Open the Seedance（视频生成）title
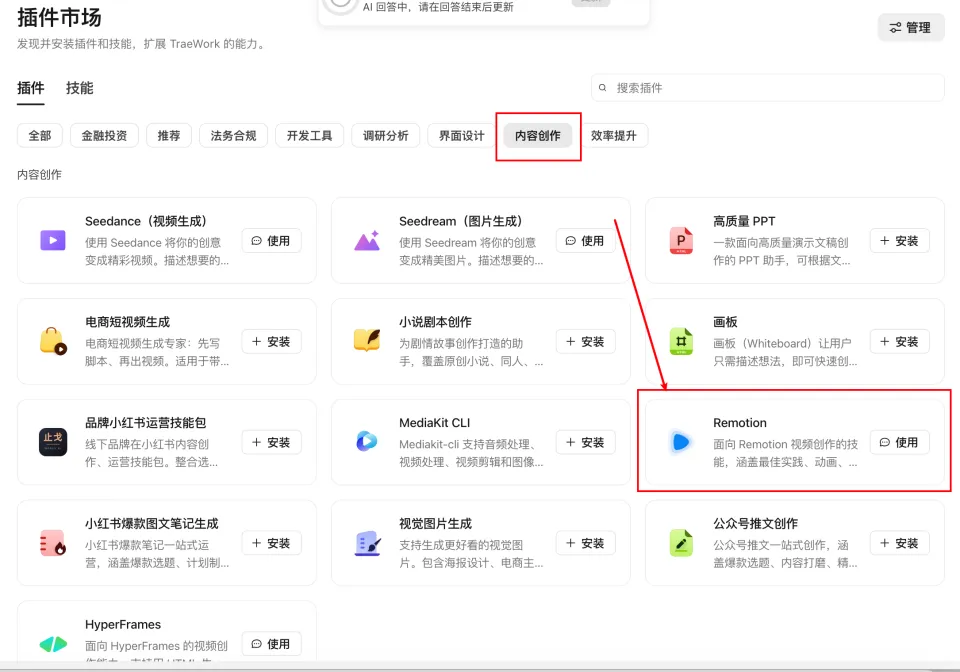The width and height of the screenshot is (960, 672). [x=146, y=221]
